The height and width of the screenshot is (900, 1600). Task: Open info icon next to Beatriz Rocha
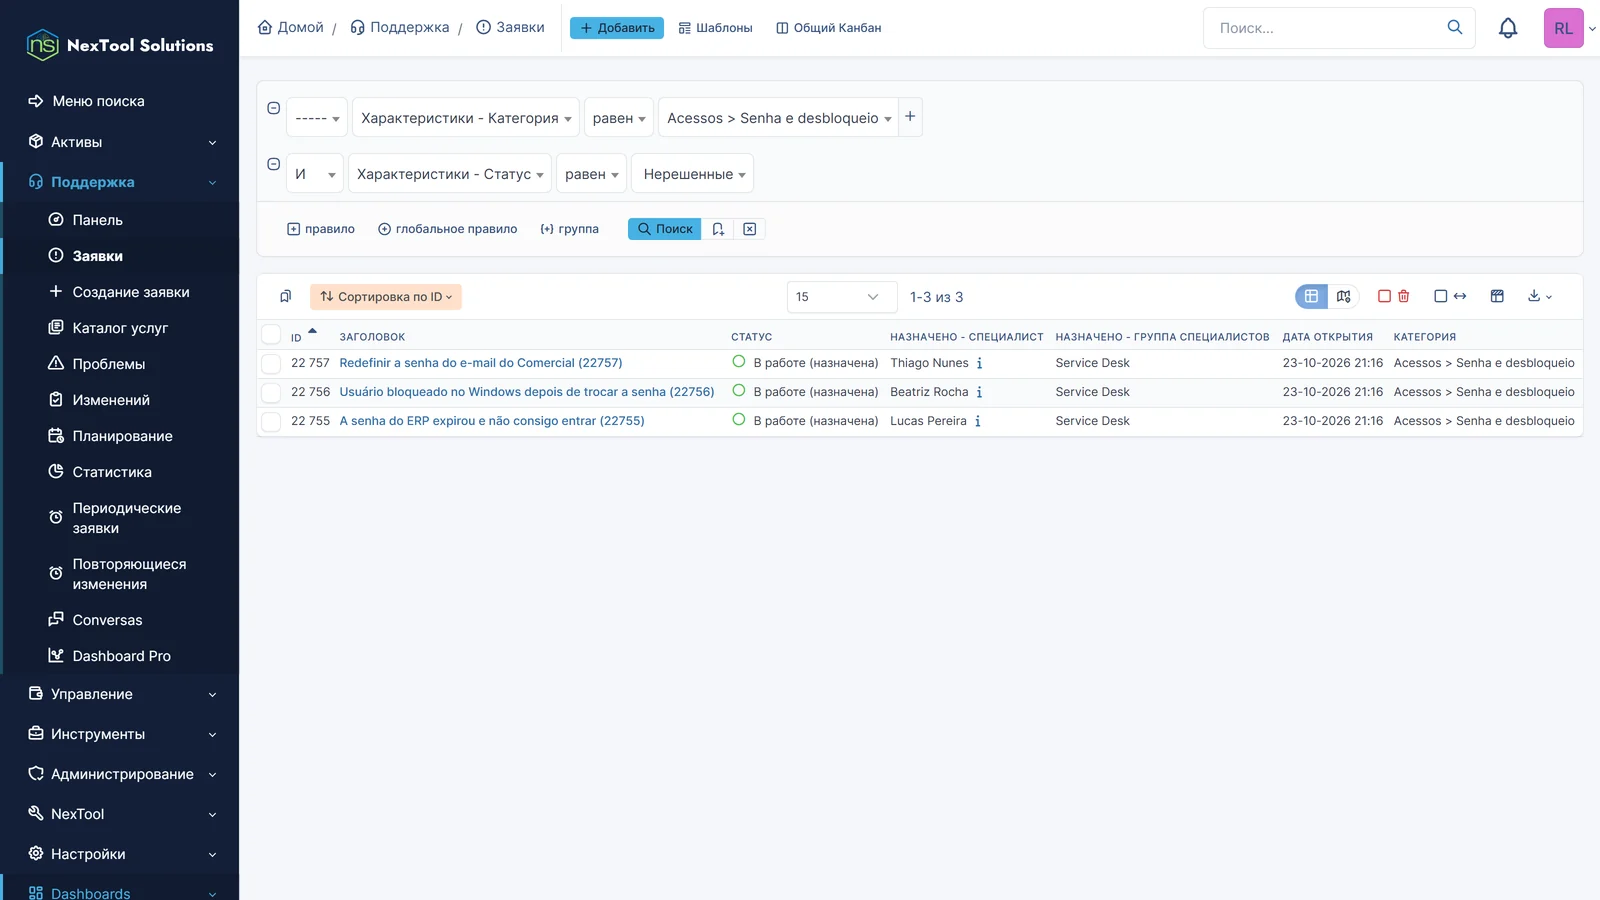click(x=979, y=392)
